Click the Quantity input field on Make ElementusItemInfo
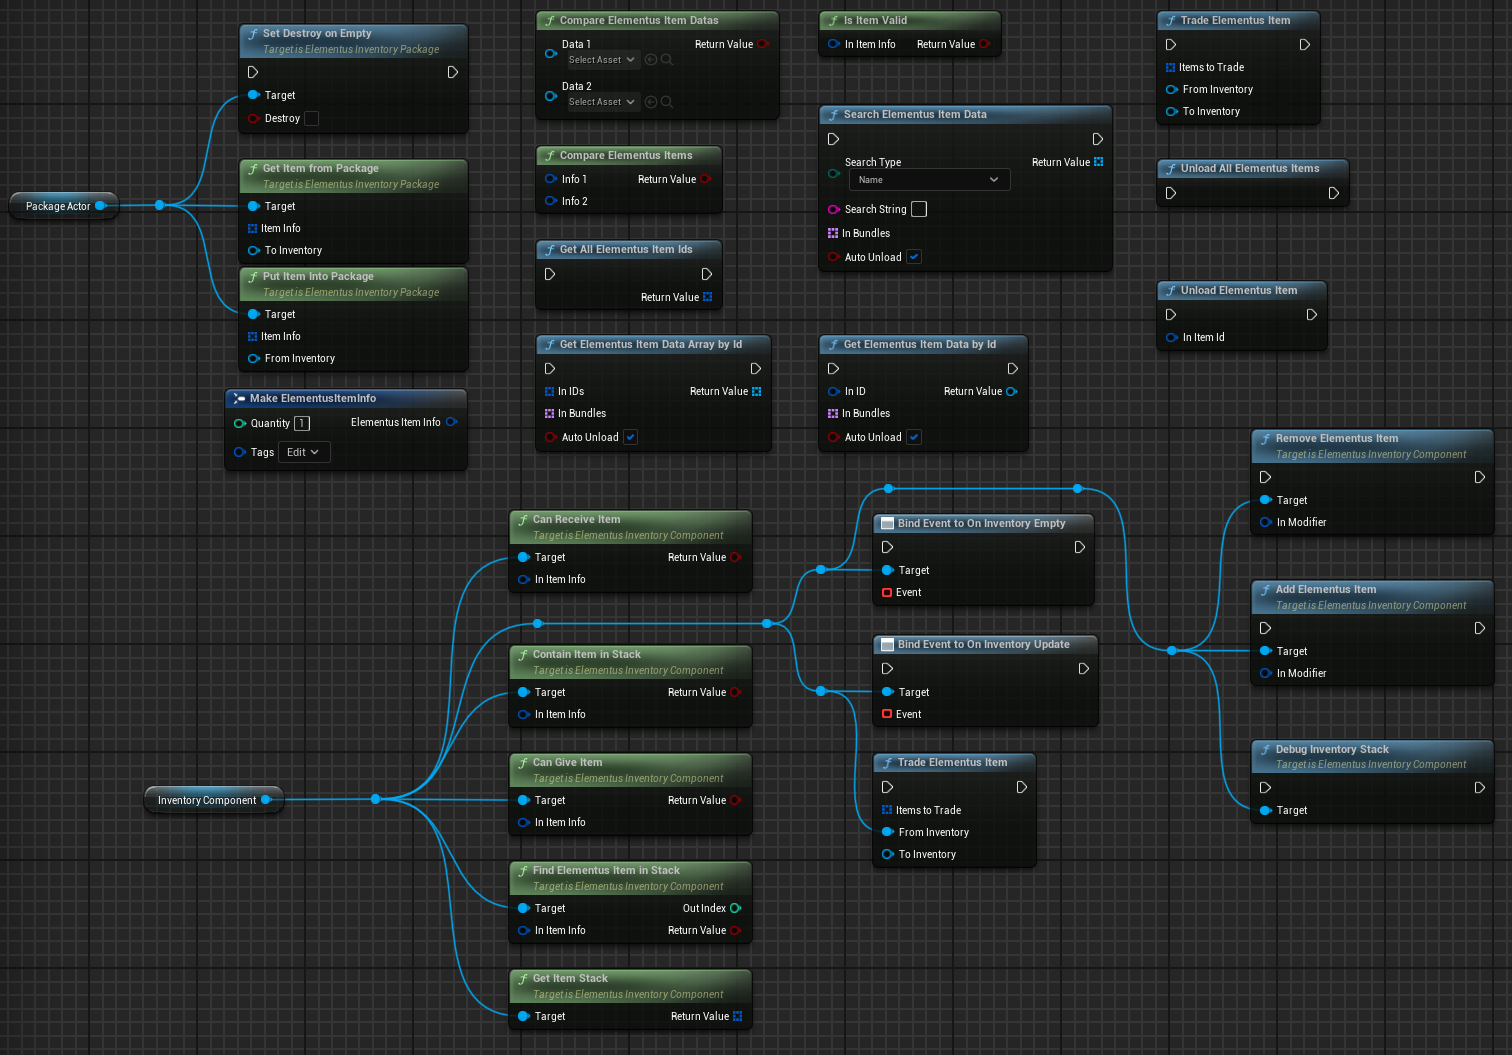Image resolution: width=1512 pixels, height=1055 pixels. pos(301,423)
